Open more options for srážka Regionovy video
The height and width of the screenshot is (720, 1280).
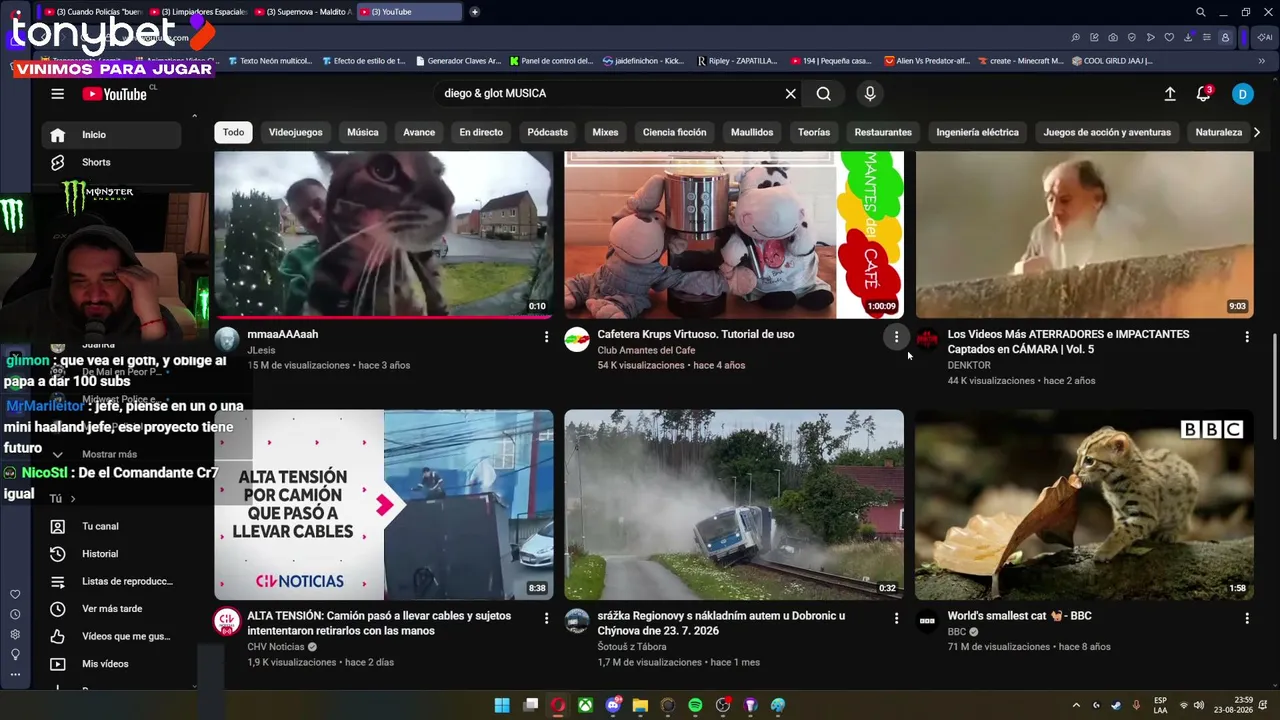click(896, 619)
